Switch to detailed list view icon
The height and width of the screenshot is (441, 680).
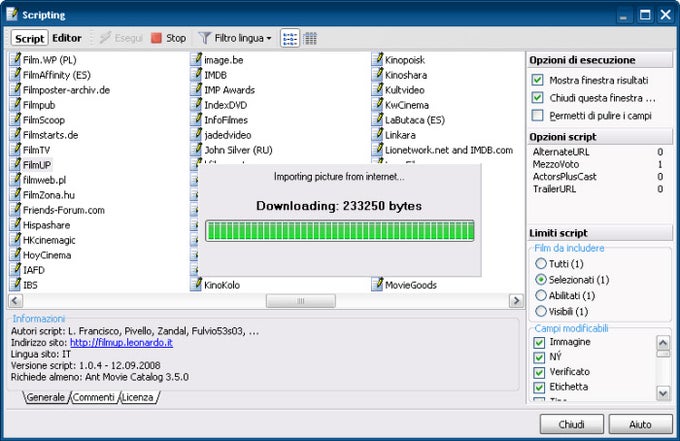click(x=290, y=38)
